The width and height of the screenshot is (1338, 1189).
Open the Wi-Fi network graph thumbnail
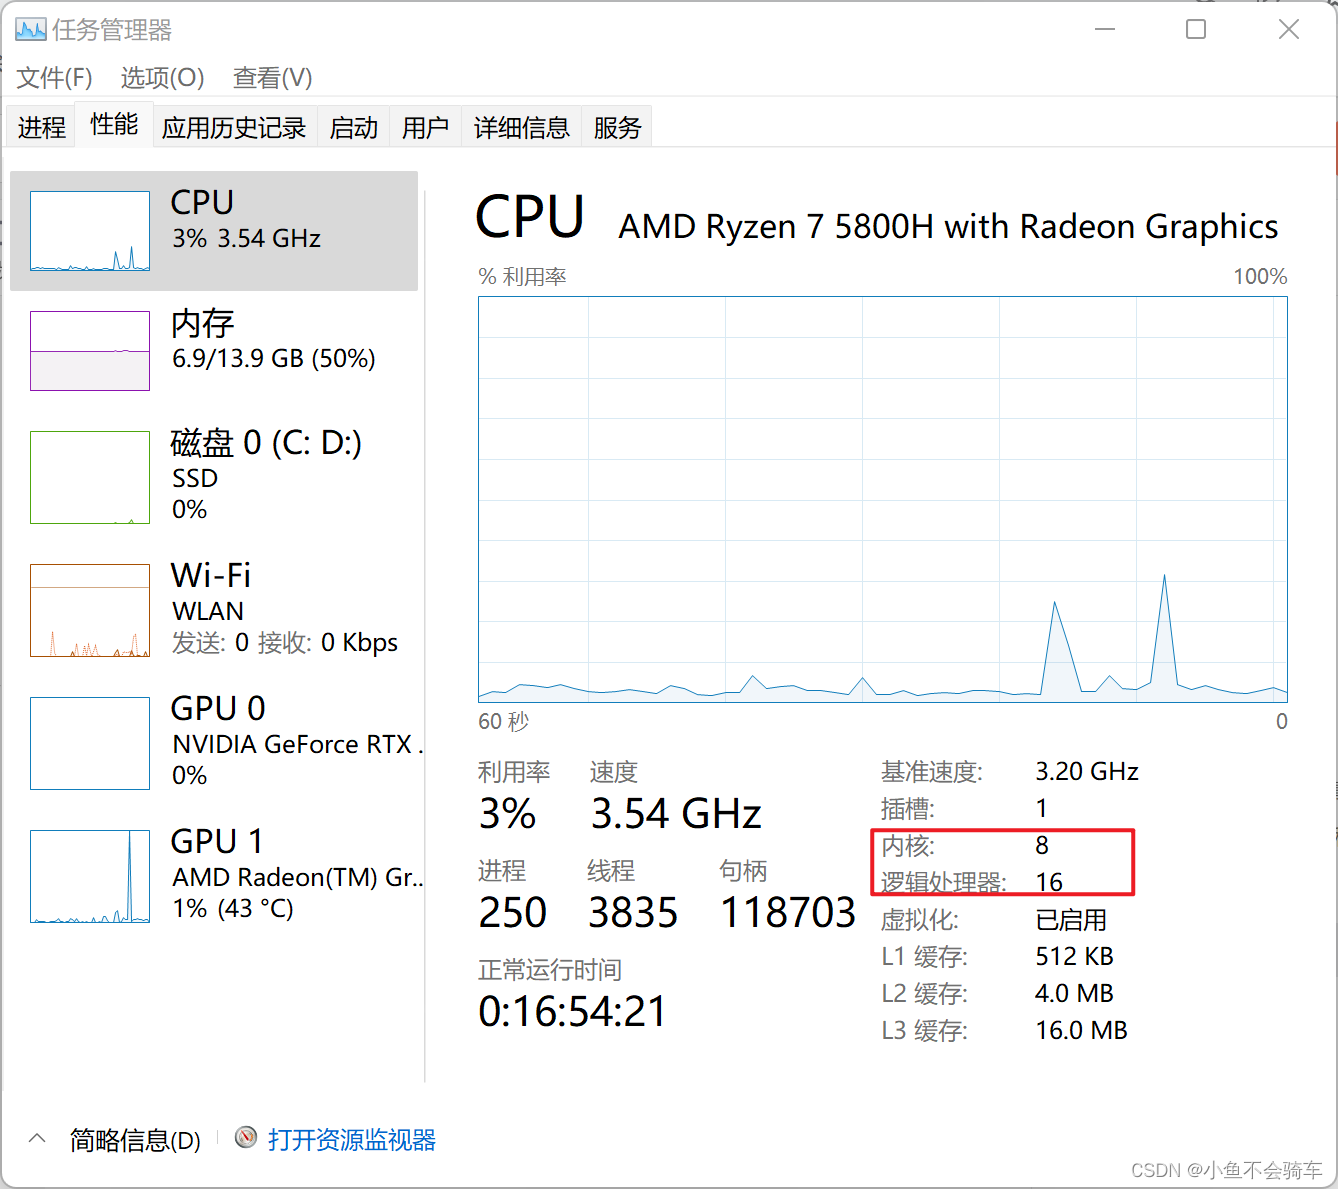[90, 610]
